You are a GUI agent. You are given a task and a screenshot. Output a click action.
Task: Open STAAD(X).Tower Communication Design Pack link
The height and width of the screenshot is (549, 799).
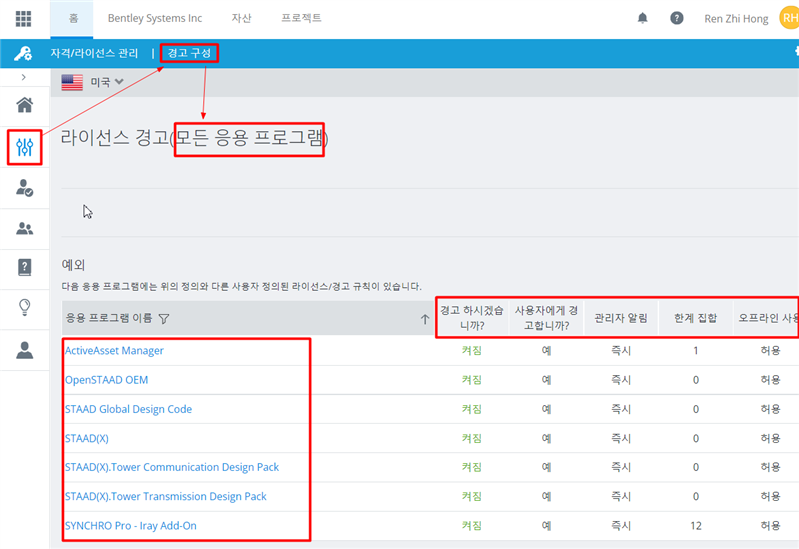pos(172,467)
